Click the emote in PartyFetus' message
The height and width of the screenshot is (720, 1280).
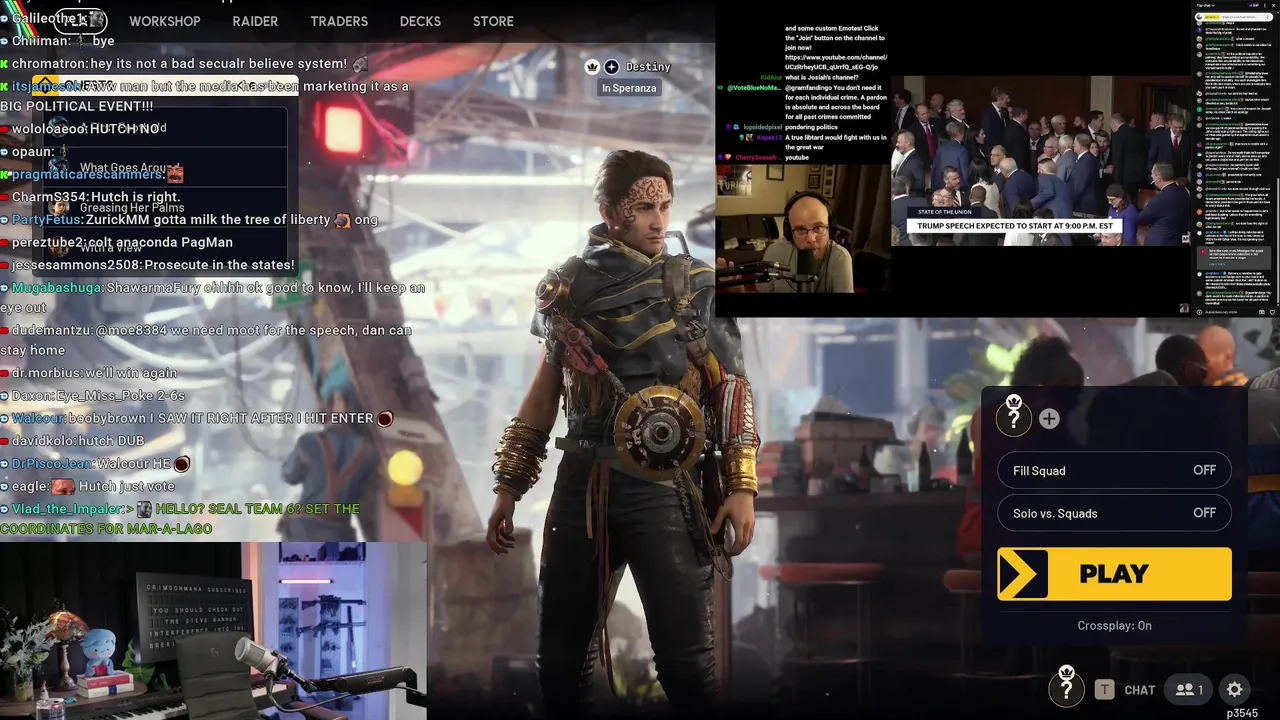(342, 219)
